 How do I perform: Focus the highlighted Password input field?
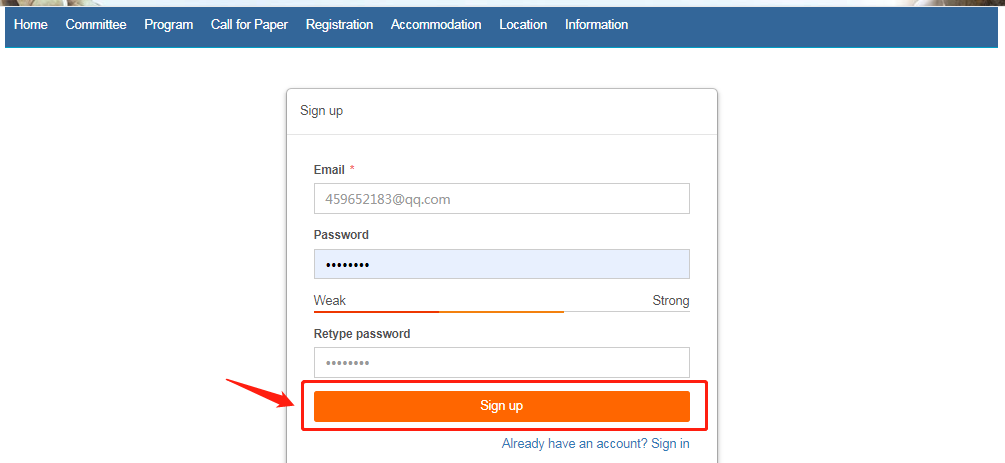tap(501, 264)
